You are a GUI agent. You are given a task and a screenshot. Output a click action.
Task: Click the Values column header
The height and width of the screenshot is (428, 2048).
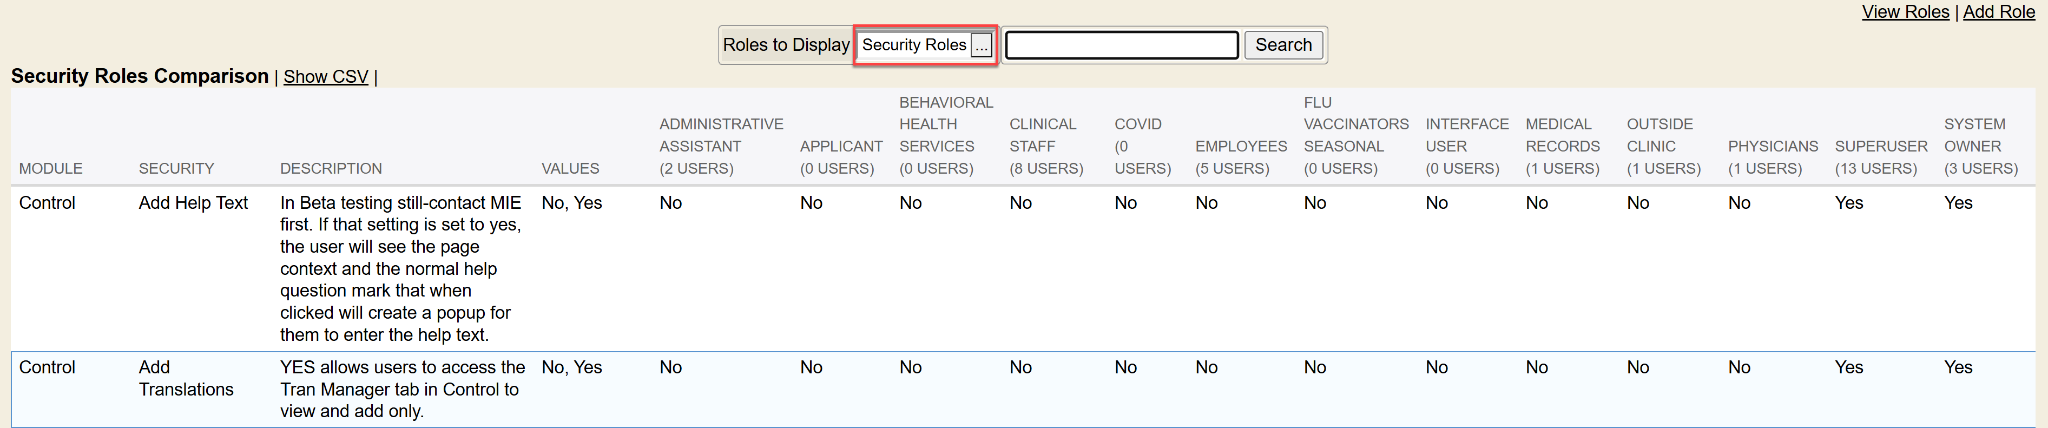click(570, 168)
